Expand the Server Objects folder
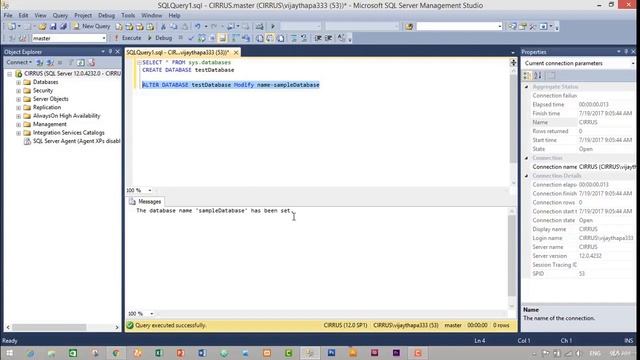This screenshot has width=640, height=360. (18, 99)
